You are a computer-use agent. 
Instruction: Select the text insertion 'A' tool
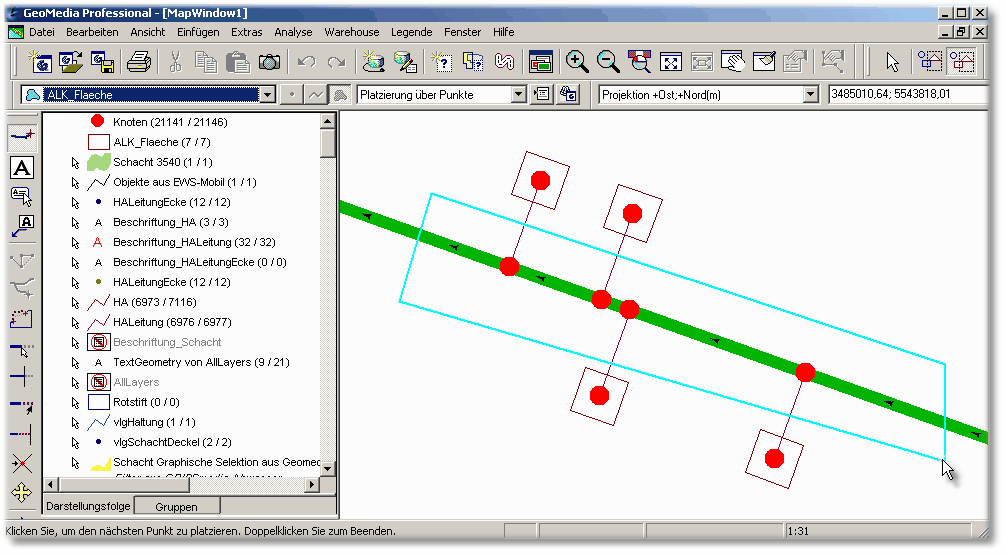[x=21, y=167]
